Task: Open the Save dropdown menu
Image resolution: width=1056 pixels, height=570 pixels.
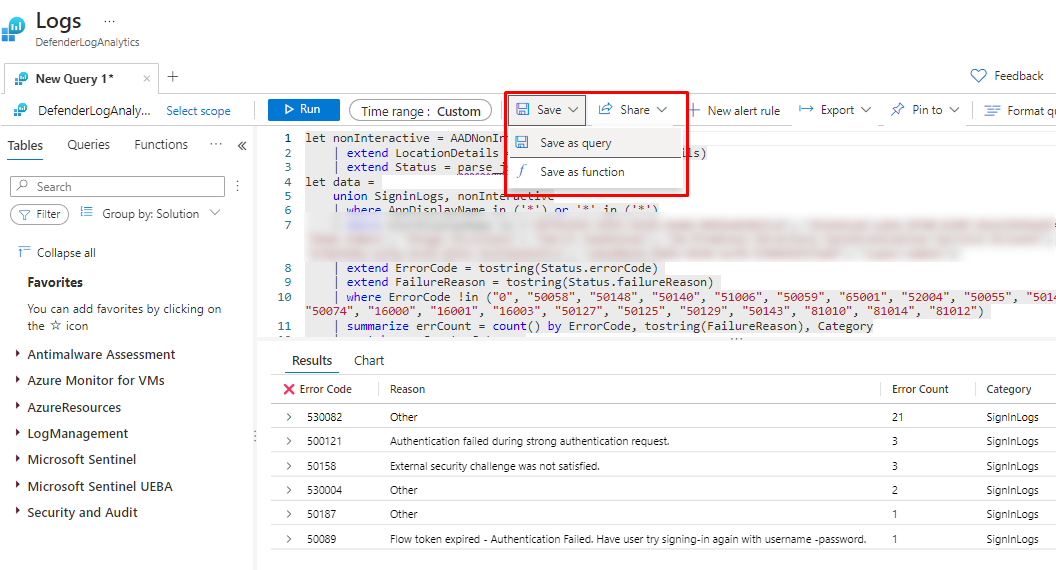Action: [x=548, y=110]
